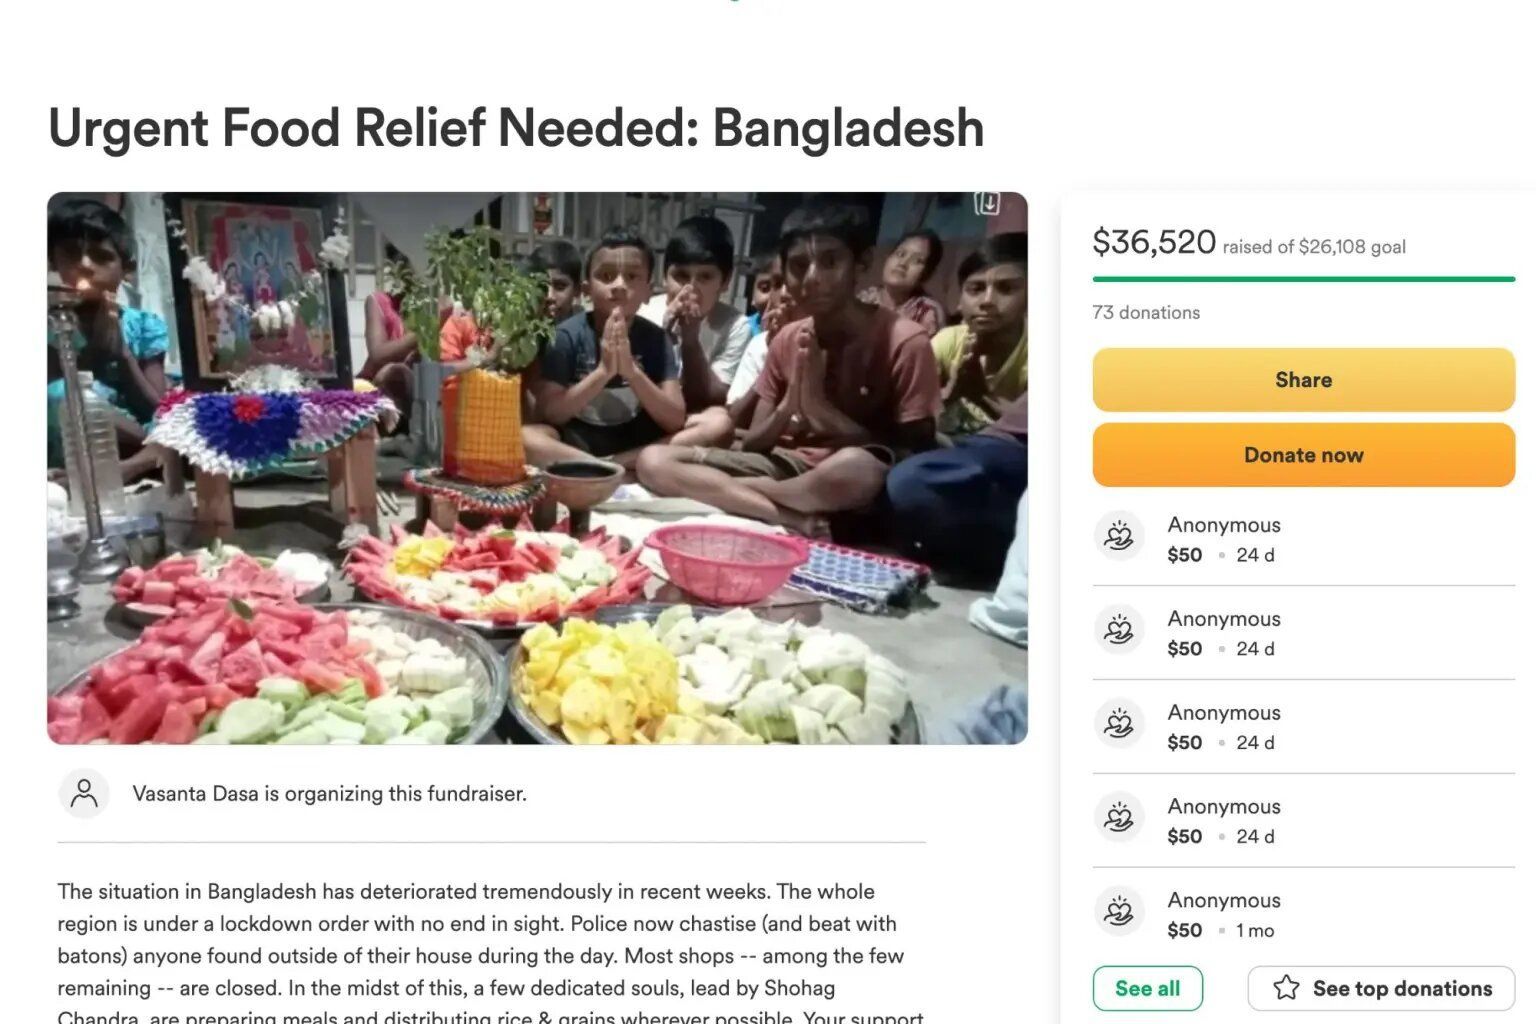Click the heart-hands icon of the 1 mo donation
Viewport: 1536px width, 1024px height.
tap(1119, 913)
